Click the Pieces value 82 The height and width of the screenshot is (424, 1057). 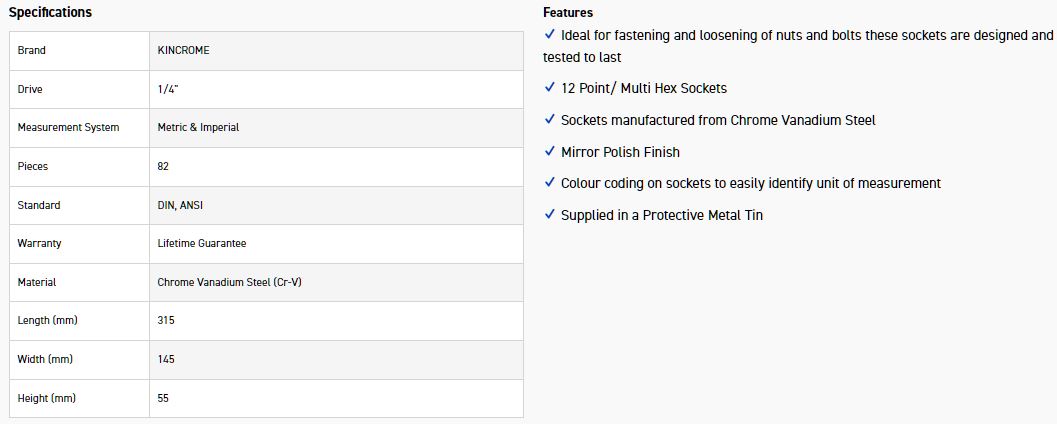tap(163, 166)
